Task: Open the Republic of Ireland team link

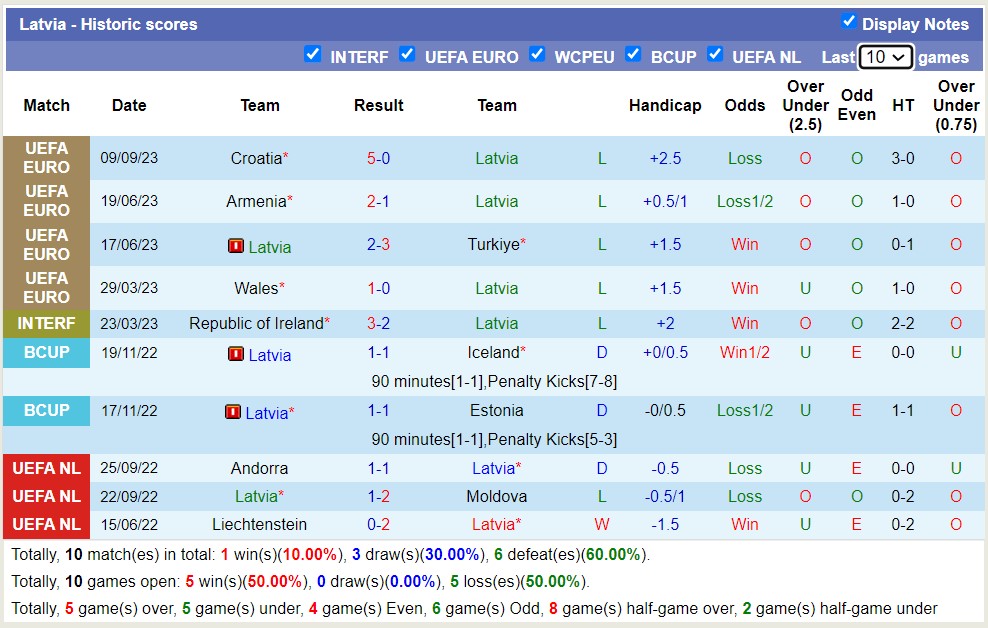Action: click(256, 323)
